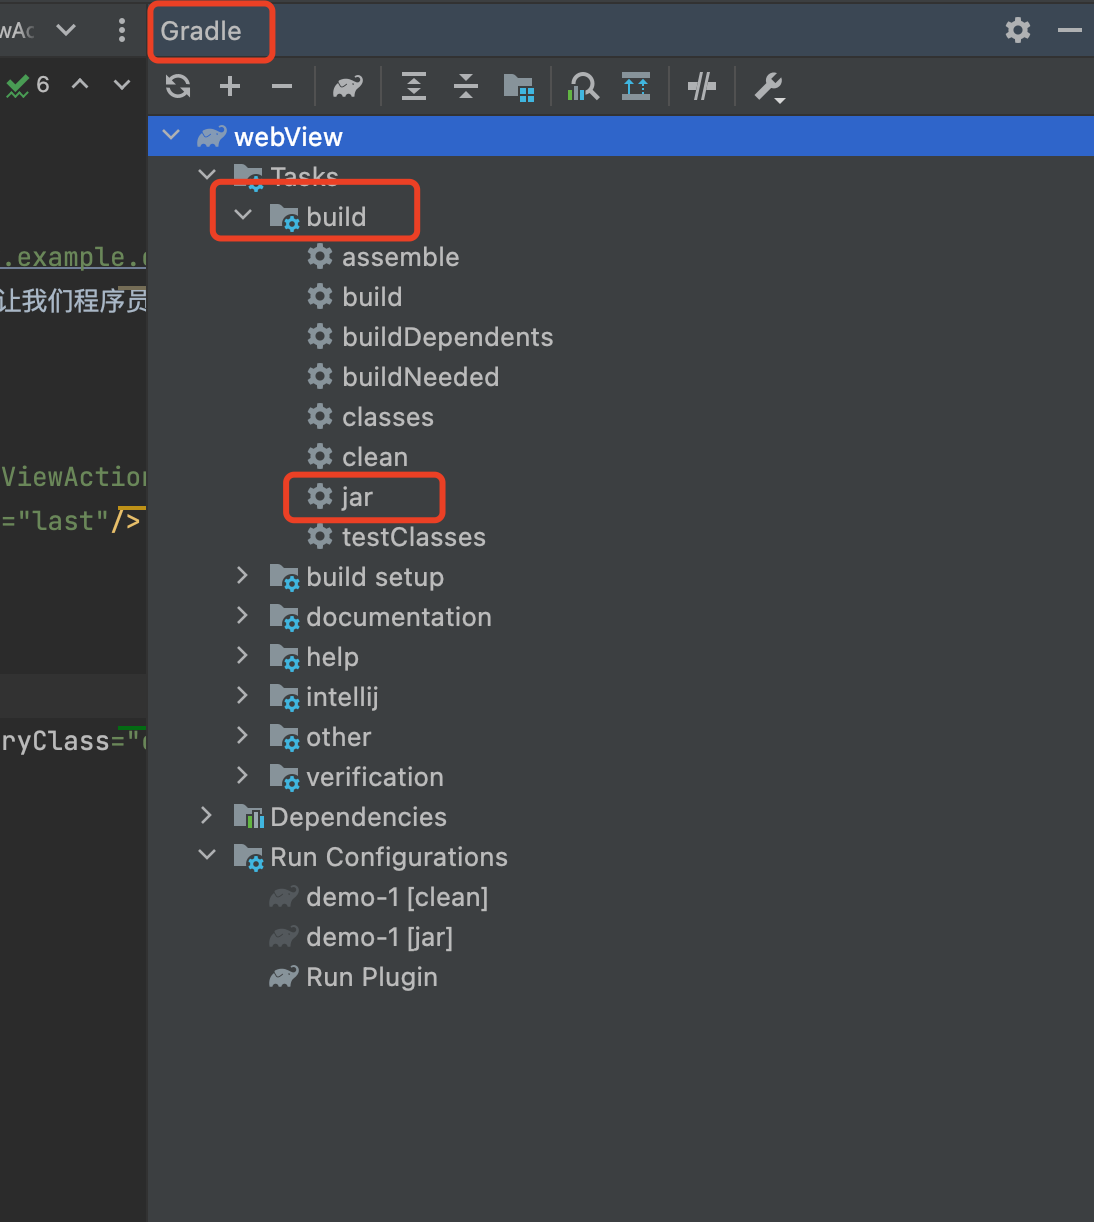The height and width of the screenshot is (1222, 1094).
Task: Select the Run Plugin configuration
Action: point(371,977)
